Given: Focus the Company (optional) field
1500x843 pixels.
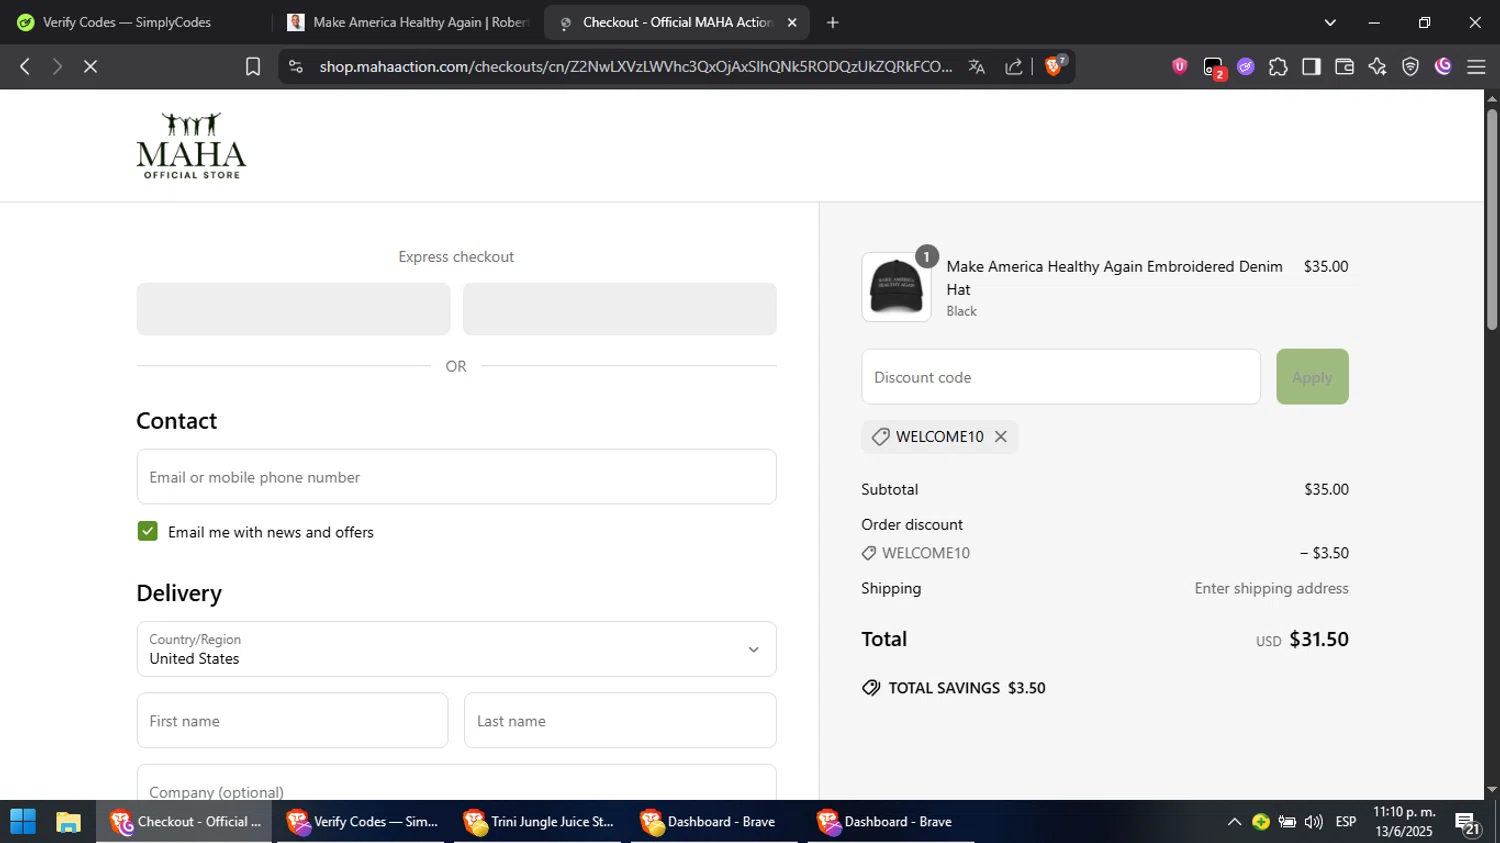Looking at the screenshot, I should click(x=456, y=783).
